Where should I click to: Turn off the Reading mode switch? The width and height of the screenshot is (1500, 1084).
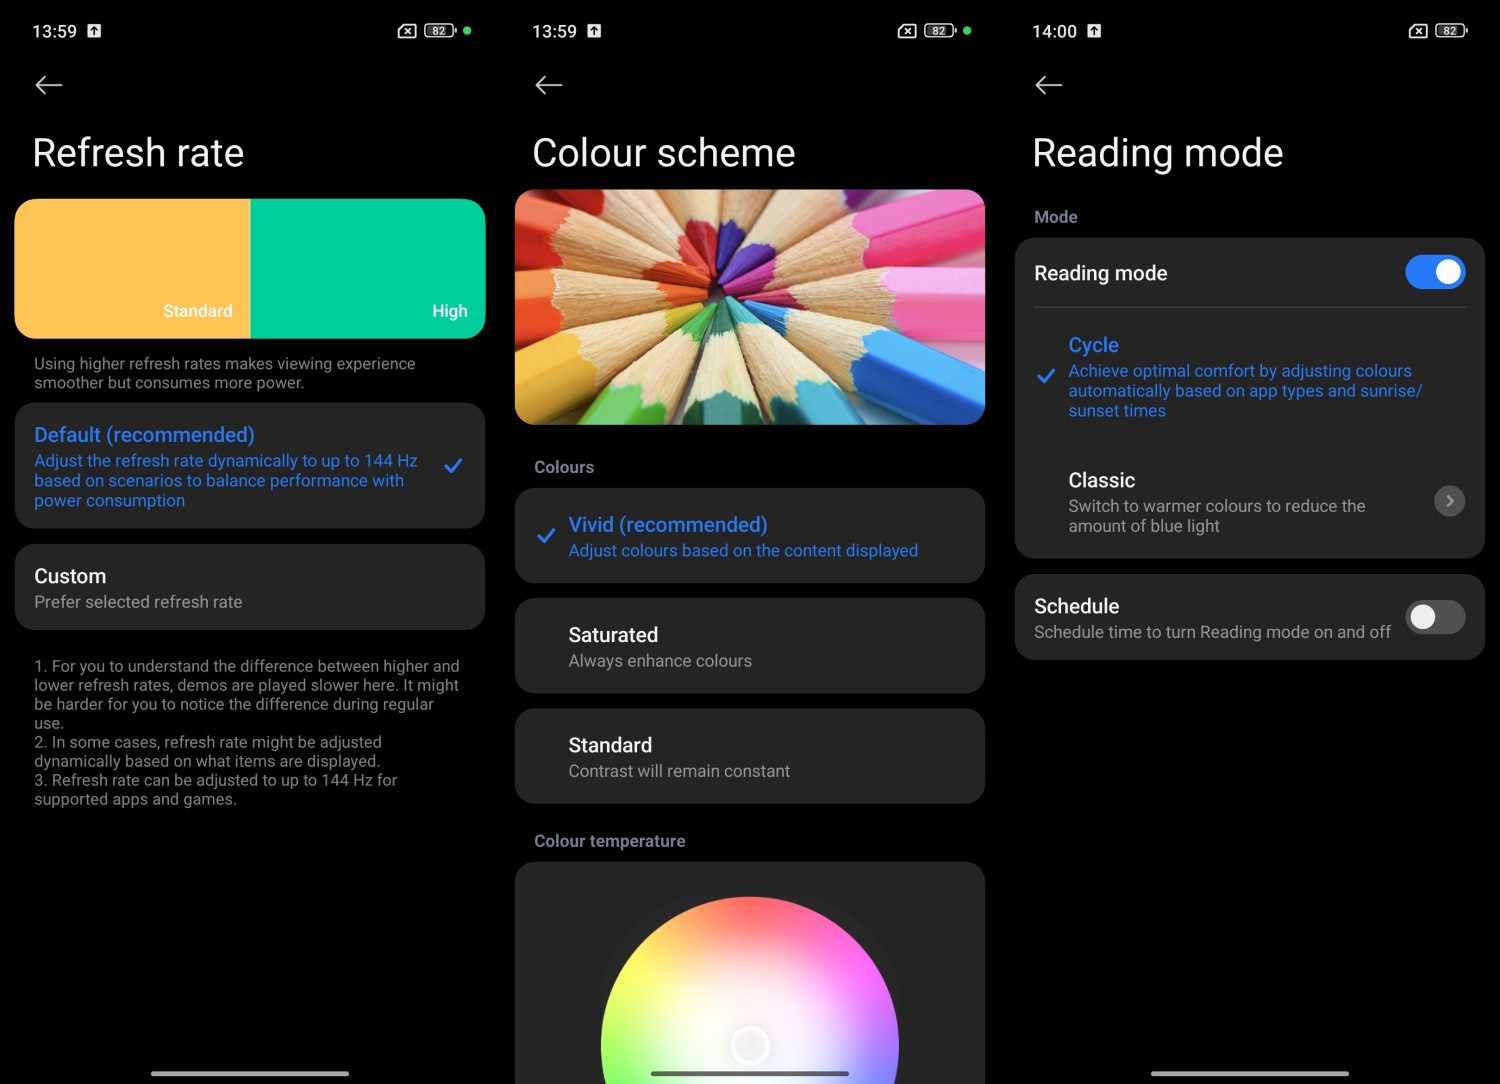pos(1435,272)
